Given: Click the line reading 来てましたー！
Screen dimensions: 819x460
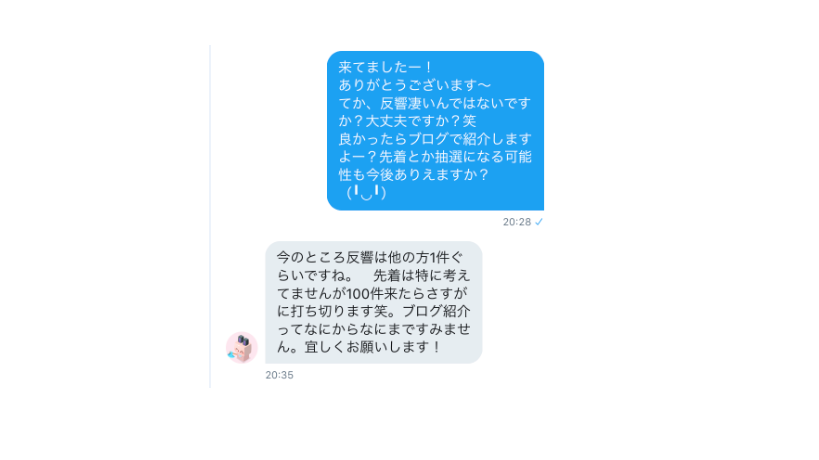Looking at the screenshot, I should (x=386, y=67).
